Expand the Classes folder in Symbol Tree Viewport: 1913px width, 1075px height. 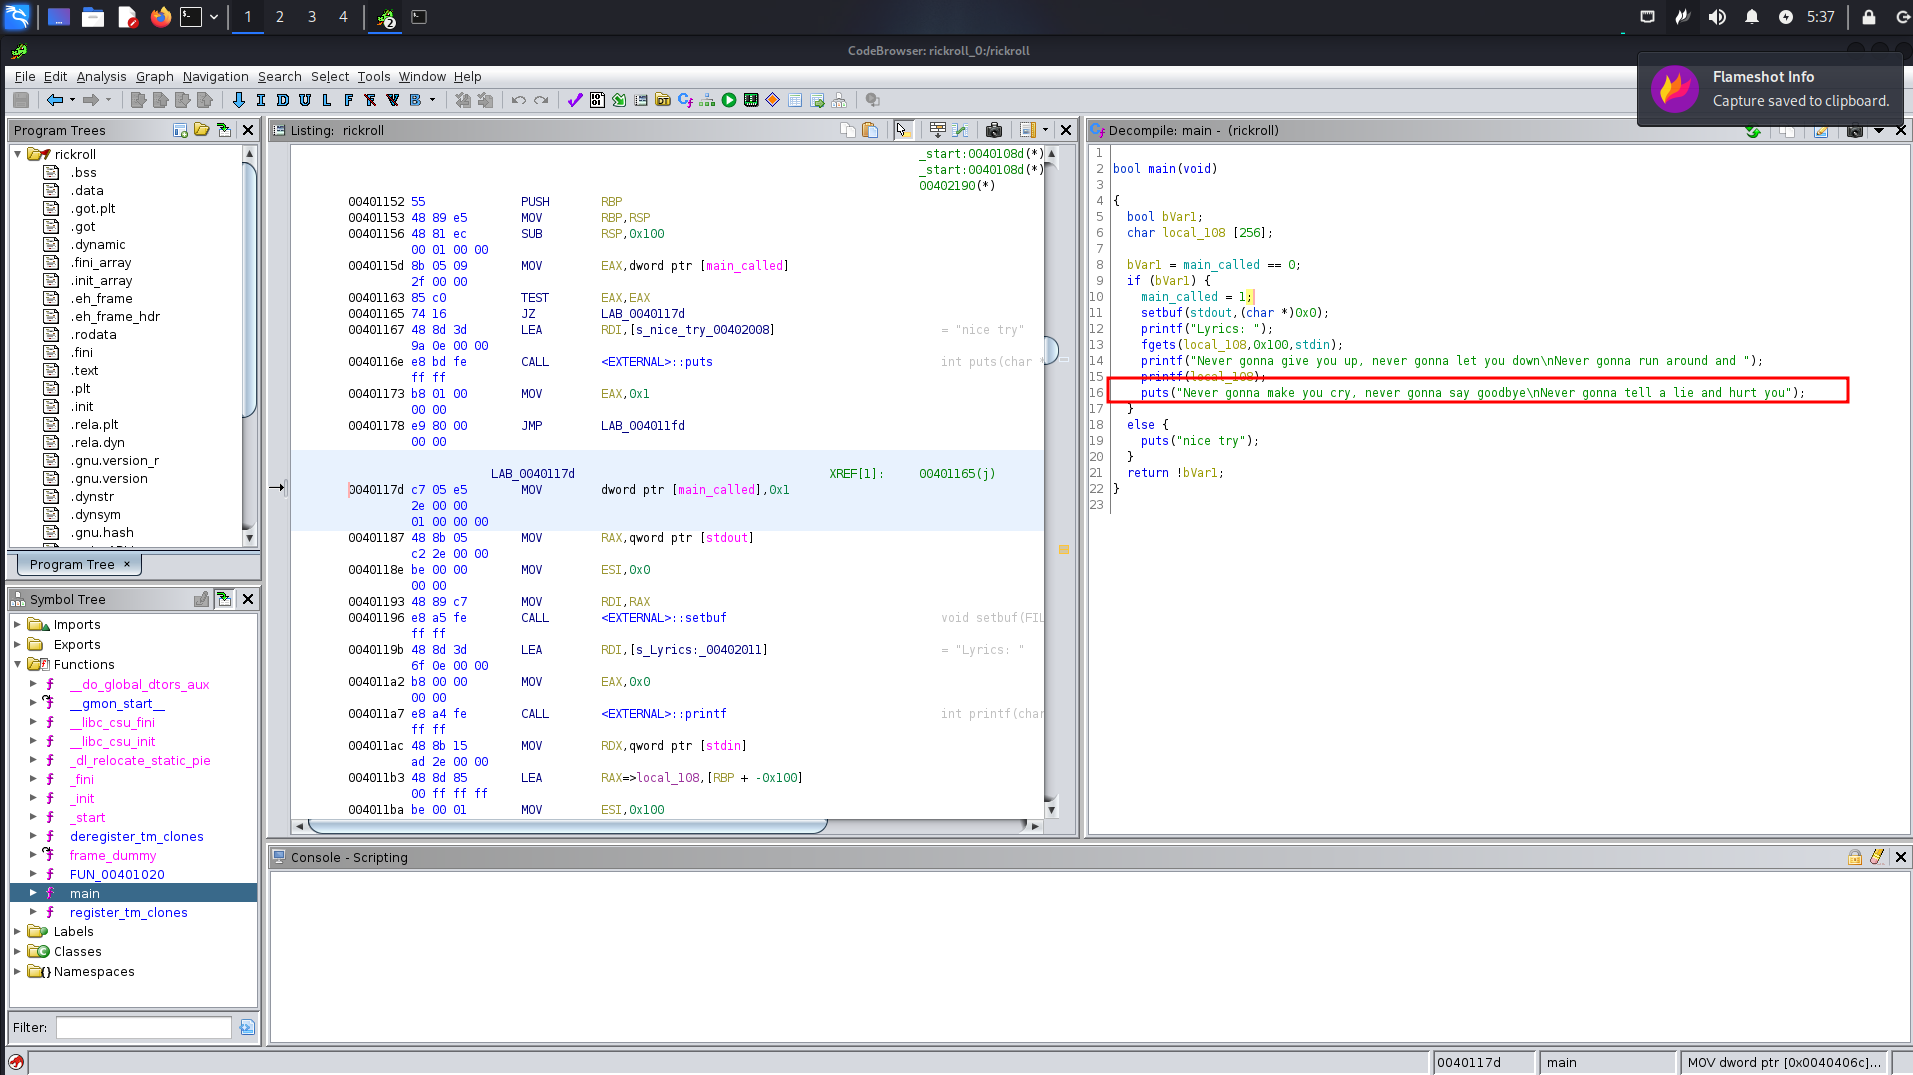[x=17, y=951]
